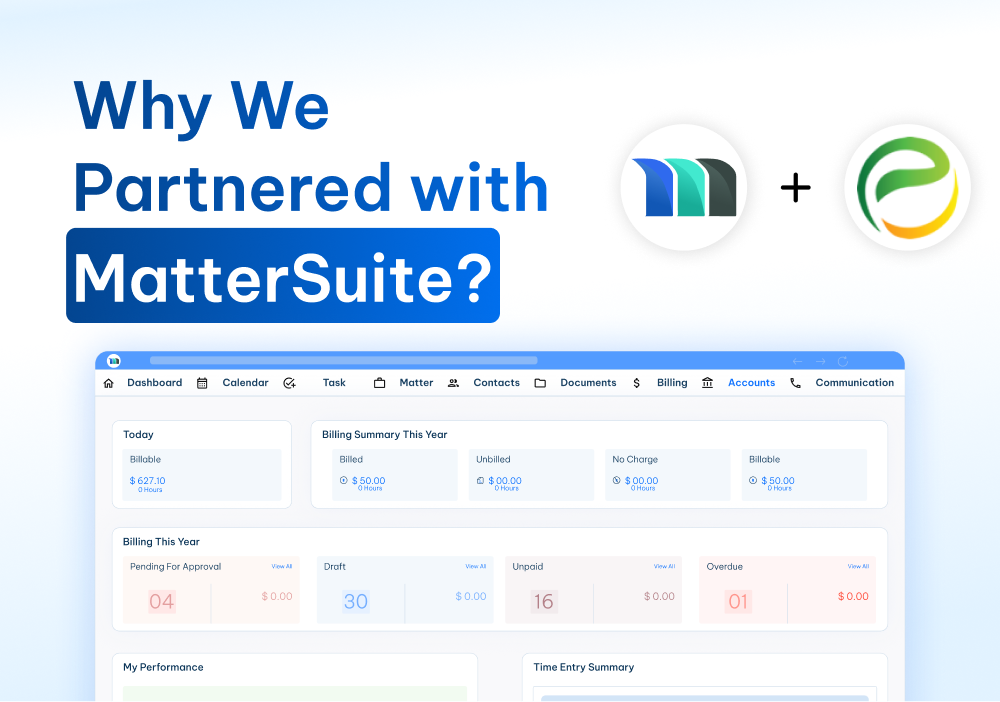1000x702 pixels.
Task: Click the Task checkmark icon
Action: point(289,383)
